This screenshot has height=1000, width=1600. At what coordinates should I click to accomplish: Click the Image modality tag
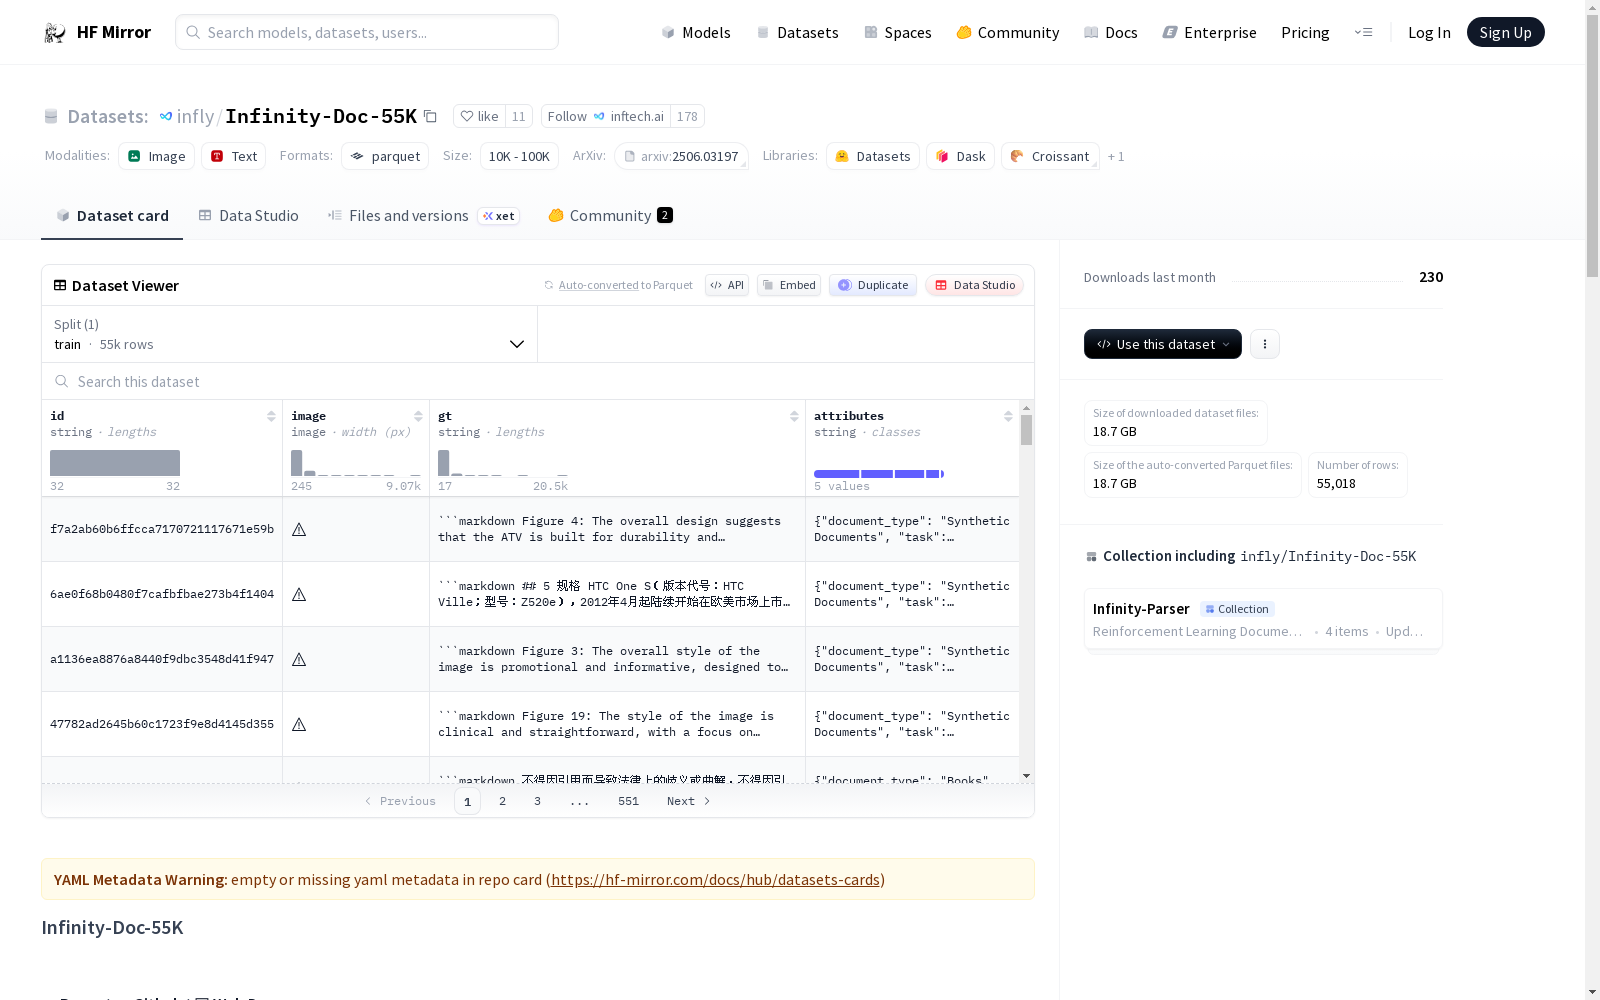click(x=156, y=156)
